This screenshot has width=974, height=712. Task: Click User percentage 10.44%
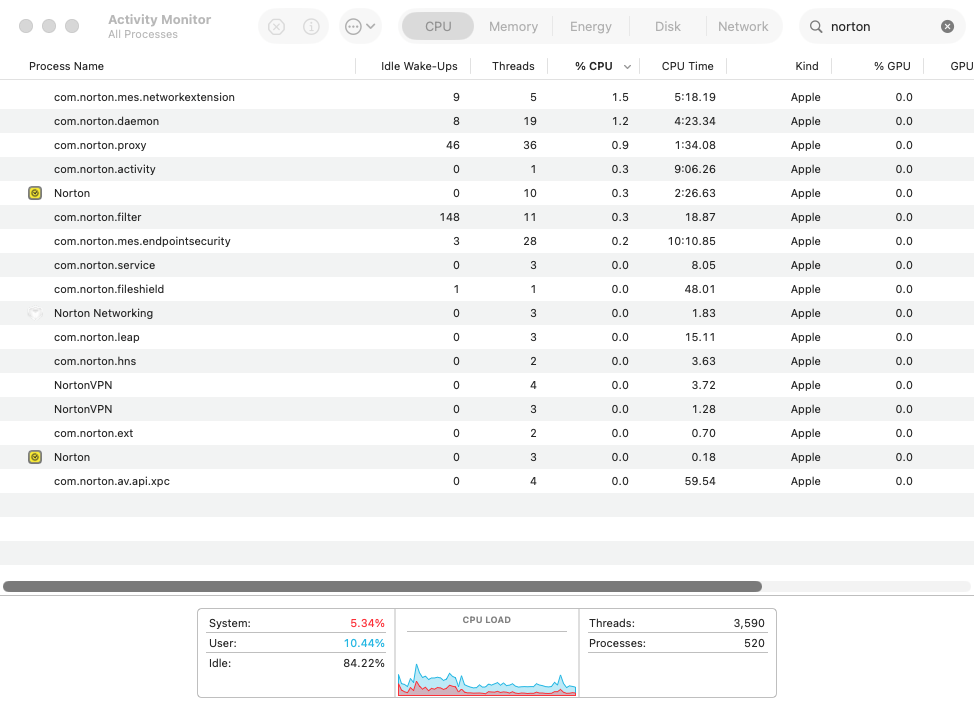pos(364,643)
